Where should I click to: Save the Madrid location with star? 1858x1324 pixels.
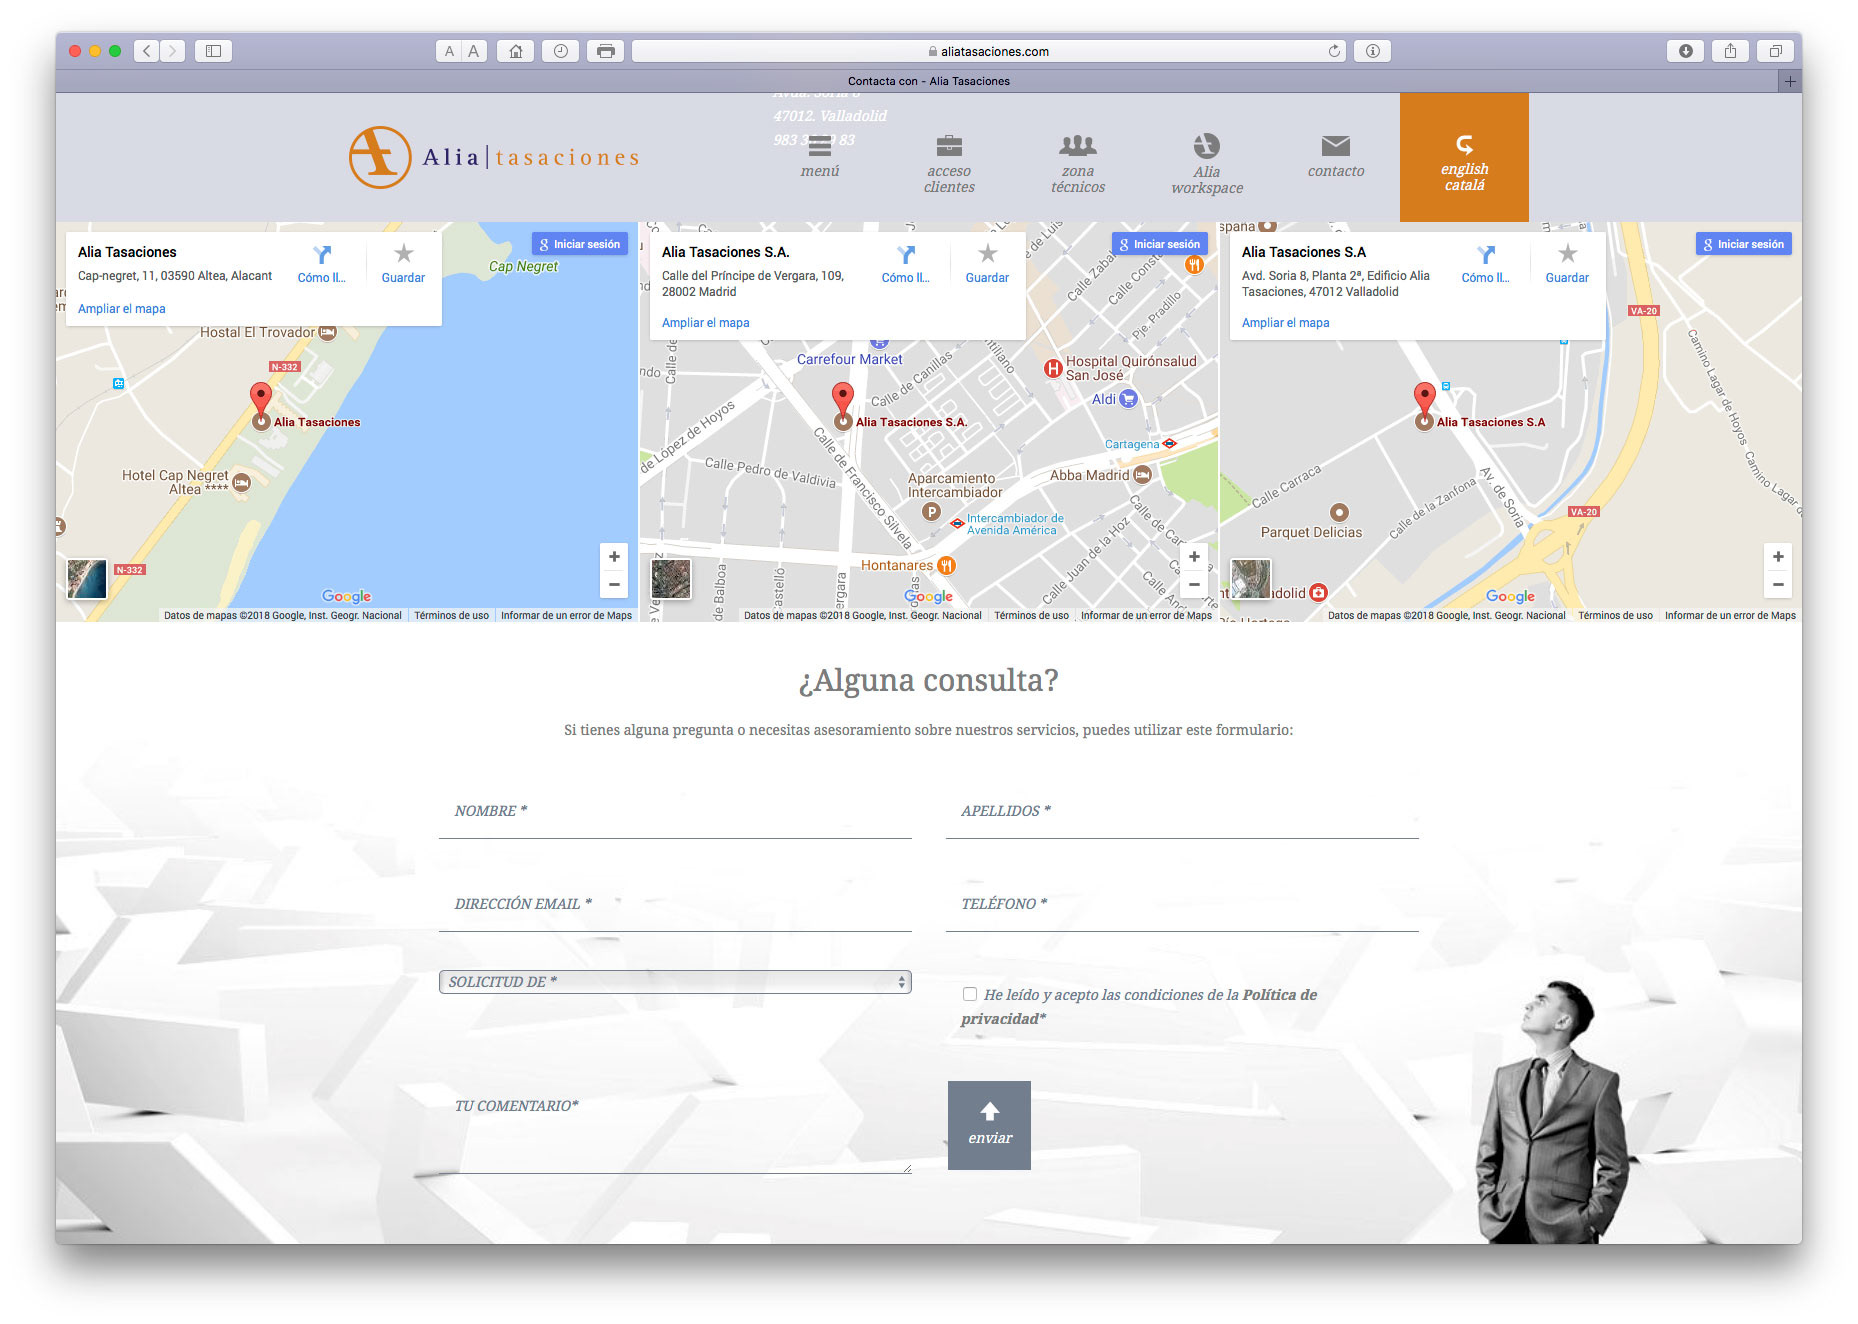987,264
